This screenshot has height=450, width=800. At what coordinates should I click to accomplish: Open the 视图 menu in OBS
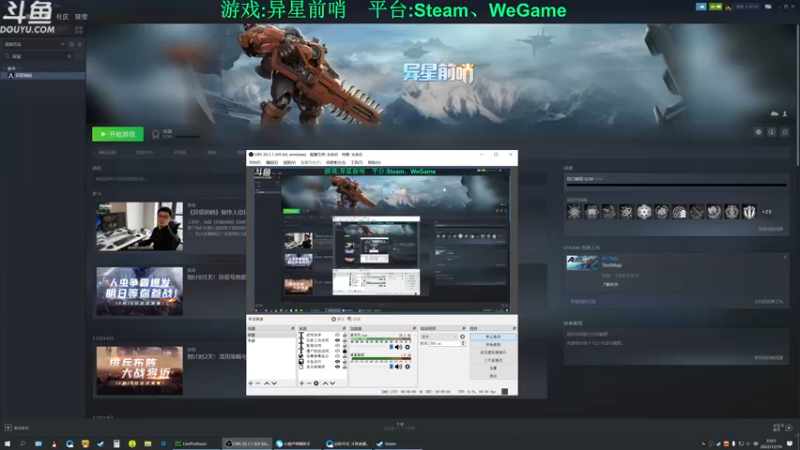pyautogui.click(x=289, y=162)
